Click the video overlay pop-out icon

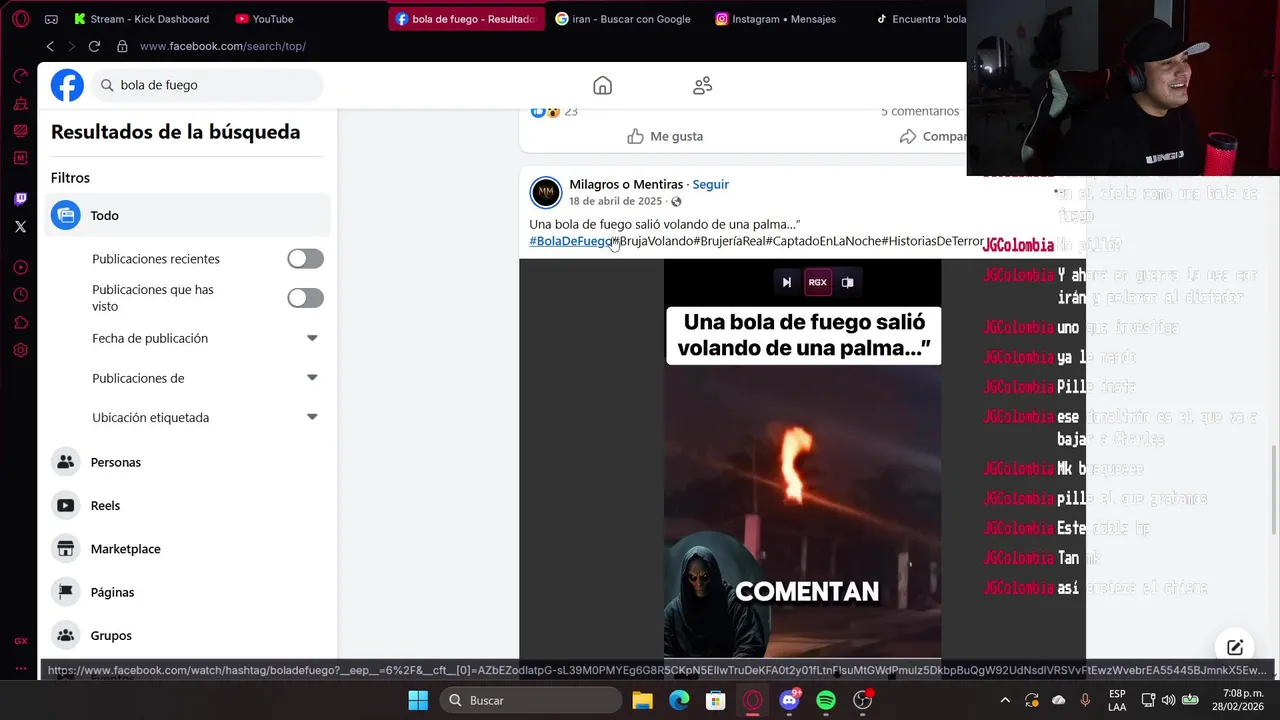[x=847, y=282]
